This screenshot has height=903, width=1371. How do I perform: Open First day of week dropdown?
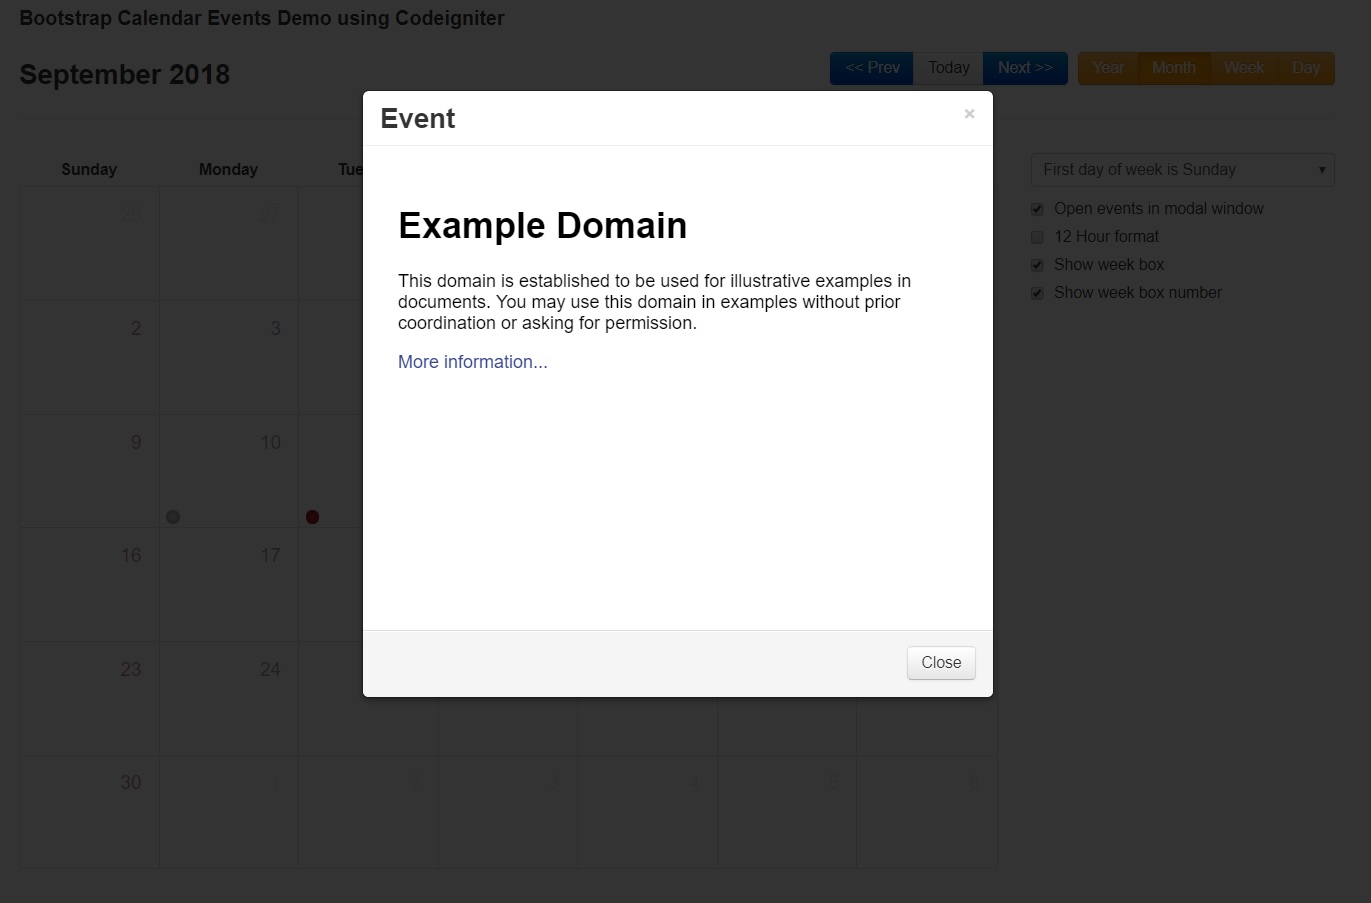pyautogui.click(x=1182, y=170)
